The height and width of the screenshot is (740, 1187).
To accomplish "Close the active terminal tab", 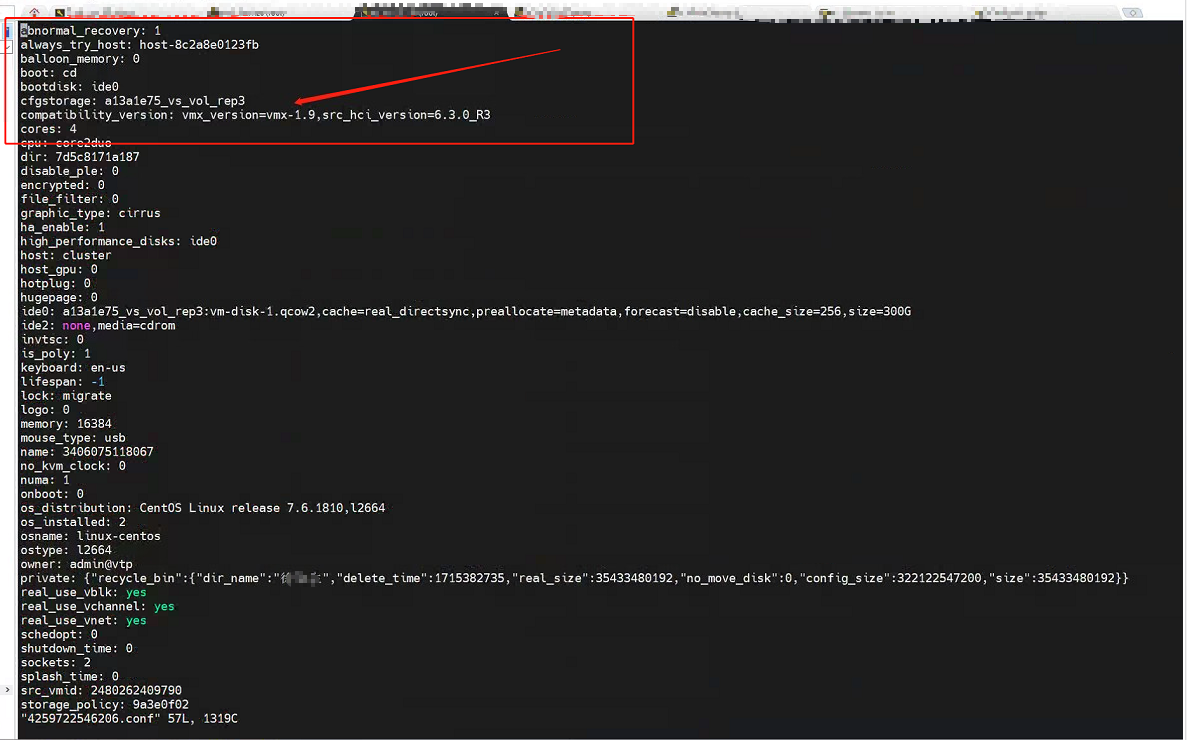I will [x=497, y=13].
